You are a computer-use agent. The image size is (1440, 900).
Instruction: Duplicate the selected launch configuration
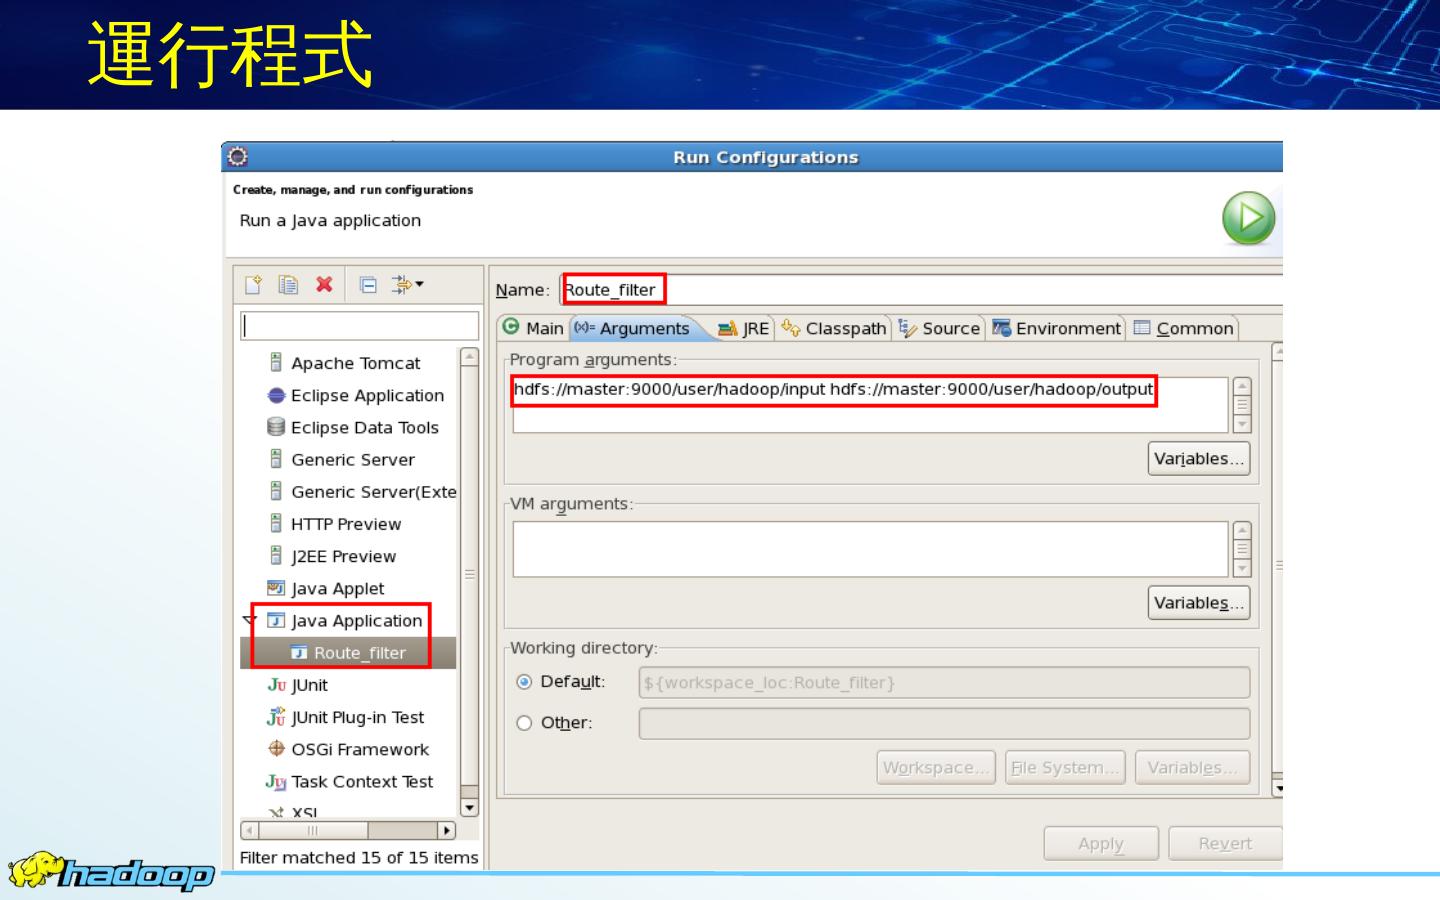[x=288, y=285]
